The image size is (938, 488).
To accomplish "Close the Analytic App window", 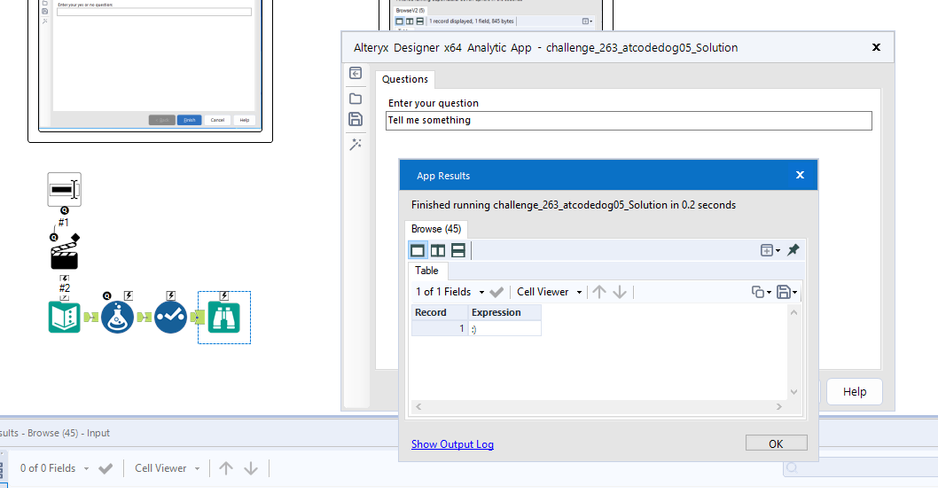I will (x=876, y=47).
